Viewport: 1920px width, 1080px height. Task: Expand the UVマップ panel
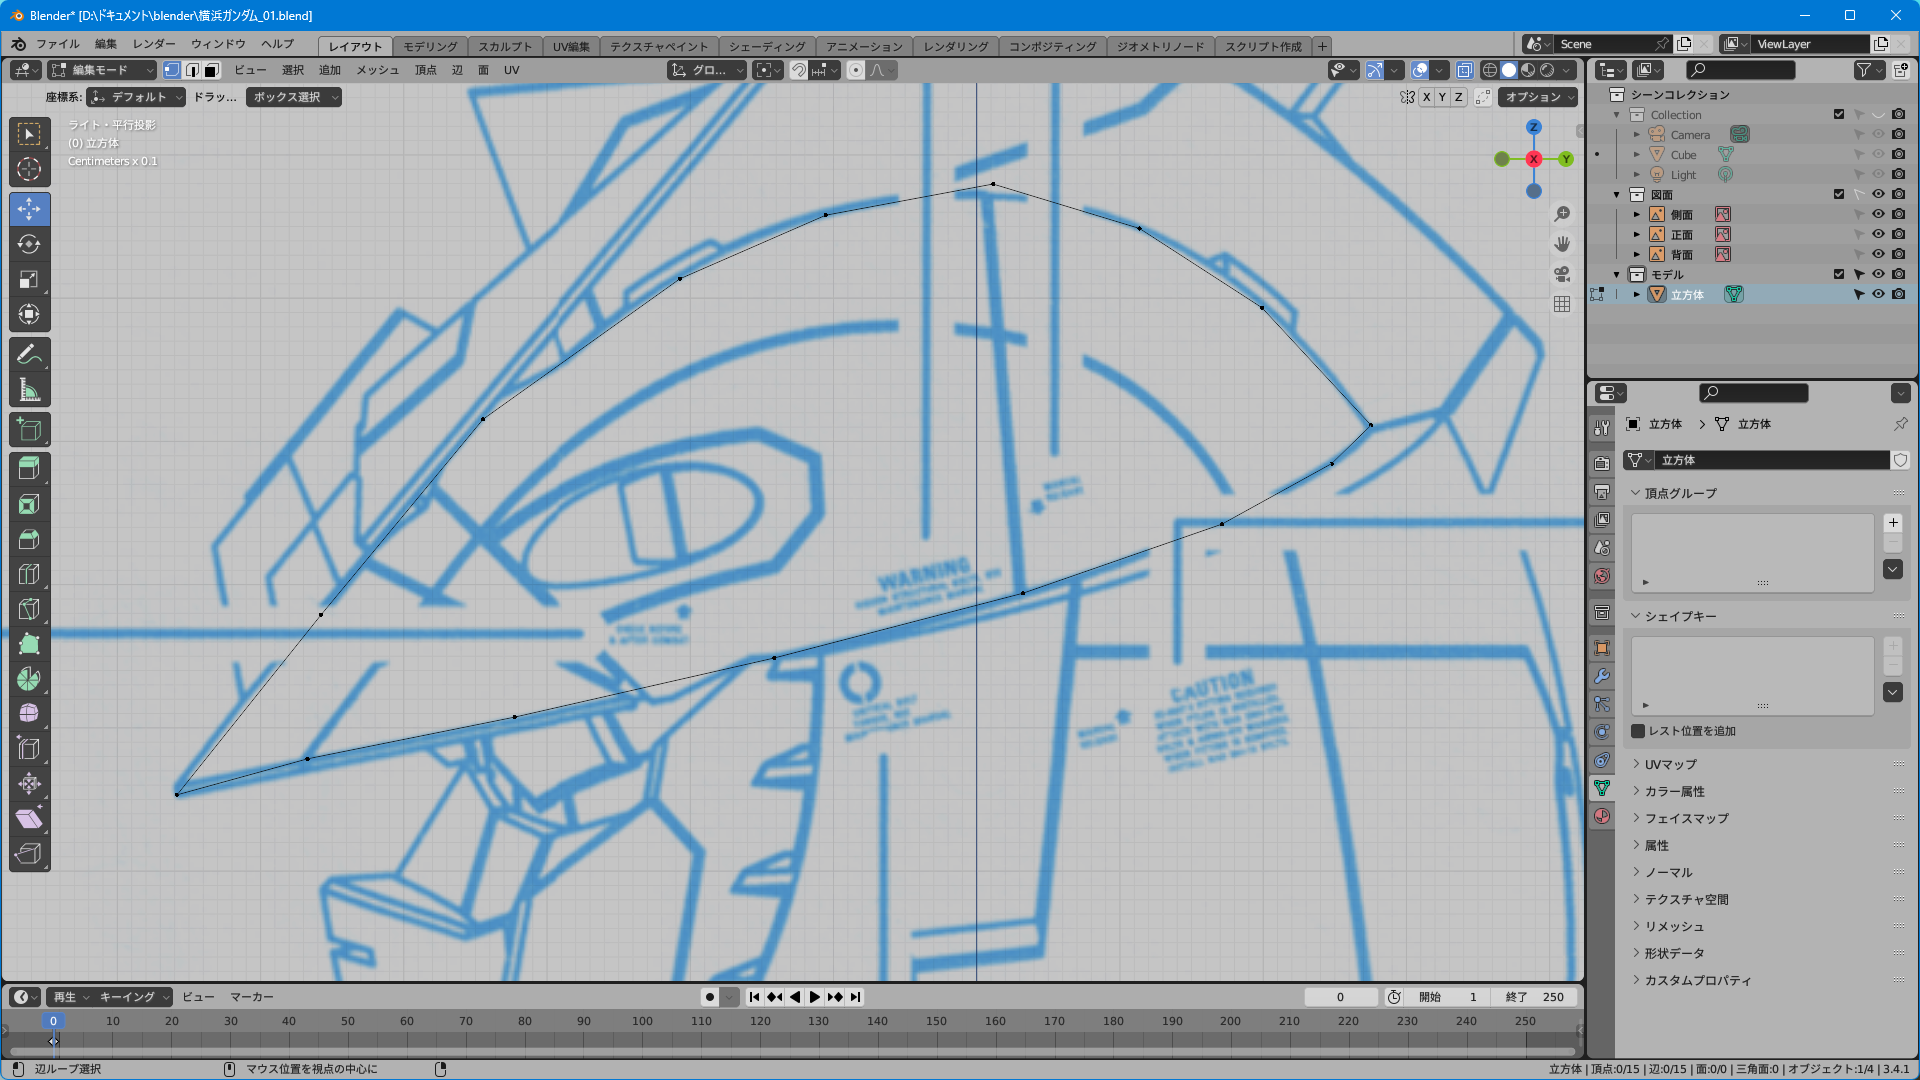[x=1670, y=764]
